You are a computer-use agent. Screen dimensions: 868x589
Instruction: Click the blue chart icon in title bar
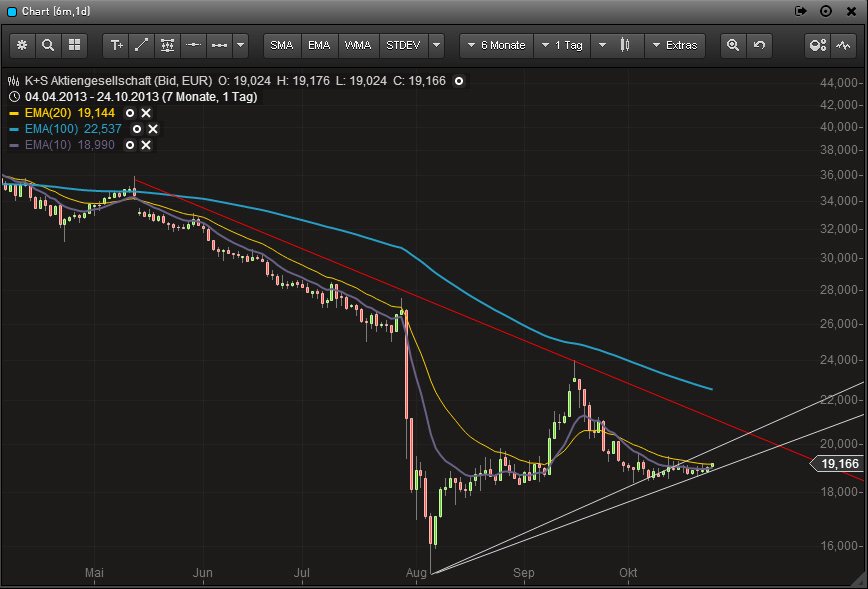point(11,12)
